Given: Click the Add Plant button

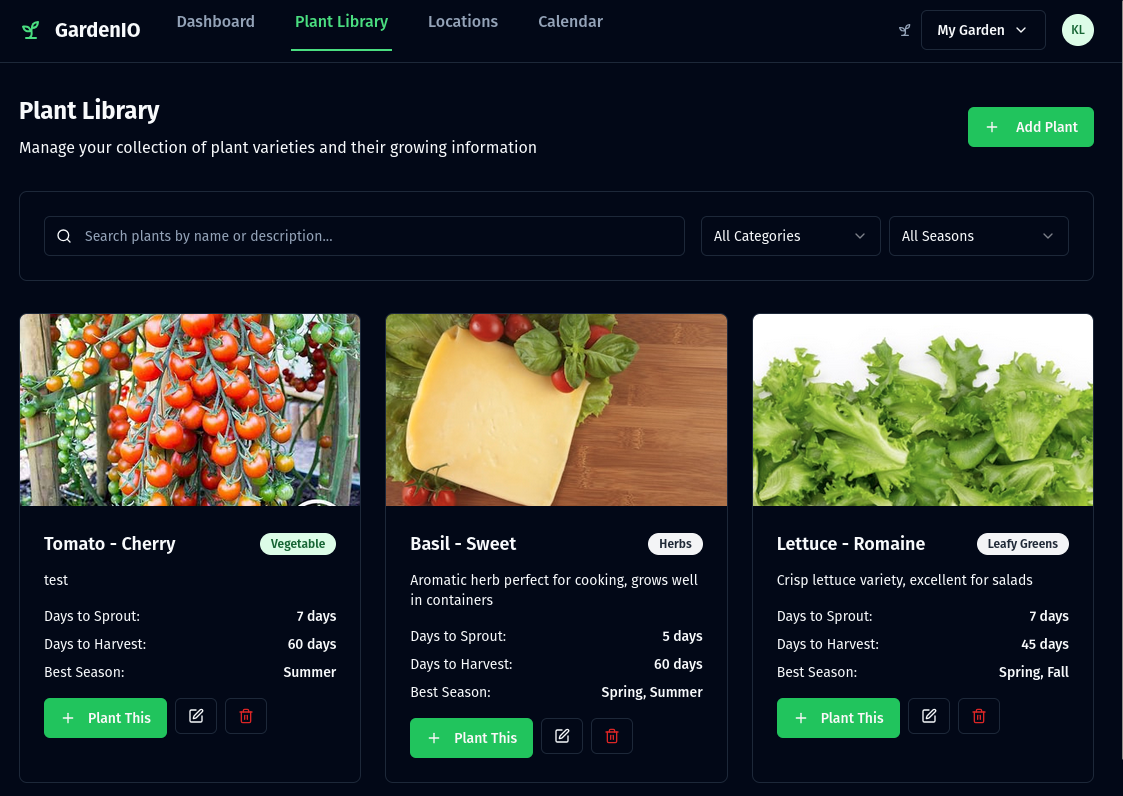Looking at the screenshot, I should pos(1031,127).
